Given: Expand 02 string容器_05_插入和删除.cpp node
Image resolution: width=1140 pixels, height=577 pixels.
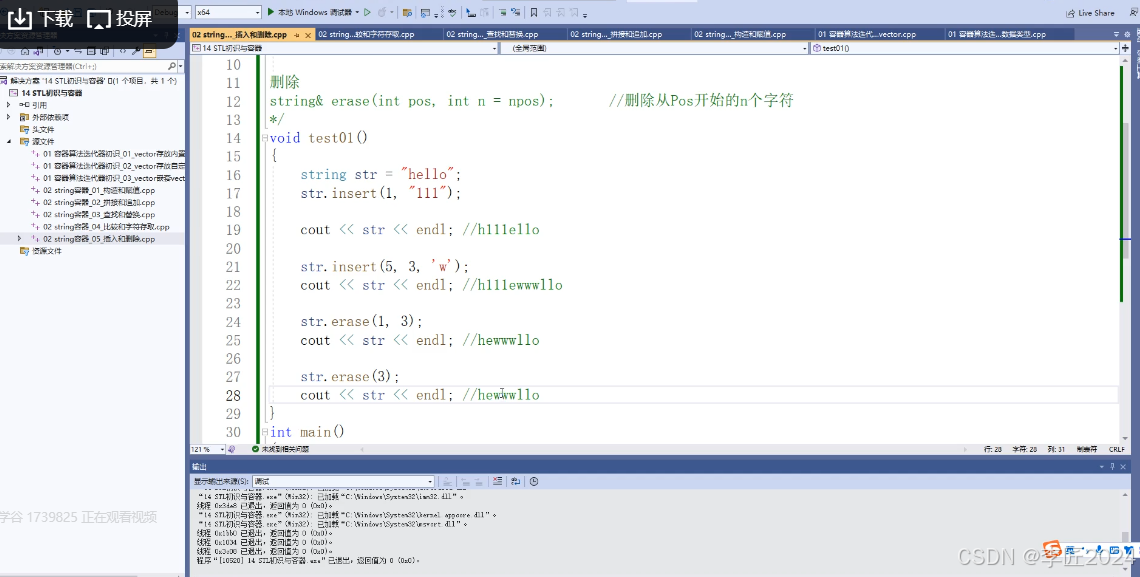Looking at the screenshot, I should coord(20,238).
